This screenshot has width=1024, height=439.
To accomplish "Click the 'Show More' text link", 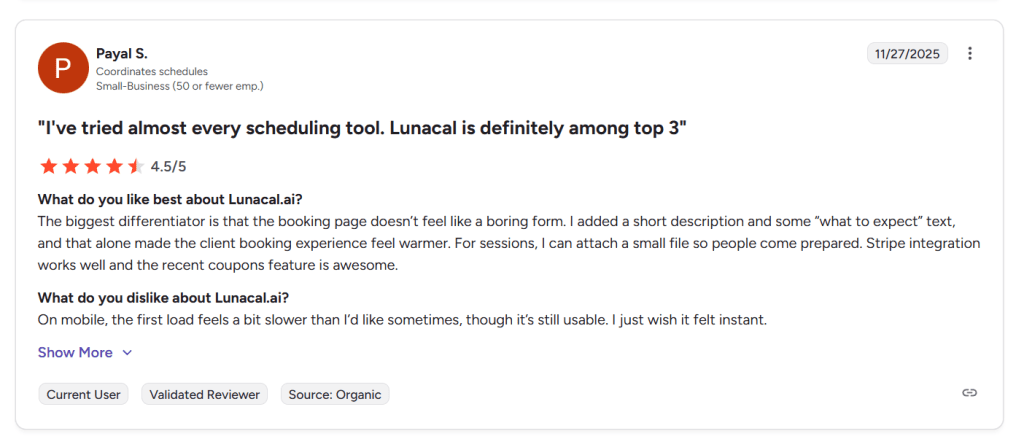I will click(x=75, y=353).
